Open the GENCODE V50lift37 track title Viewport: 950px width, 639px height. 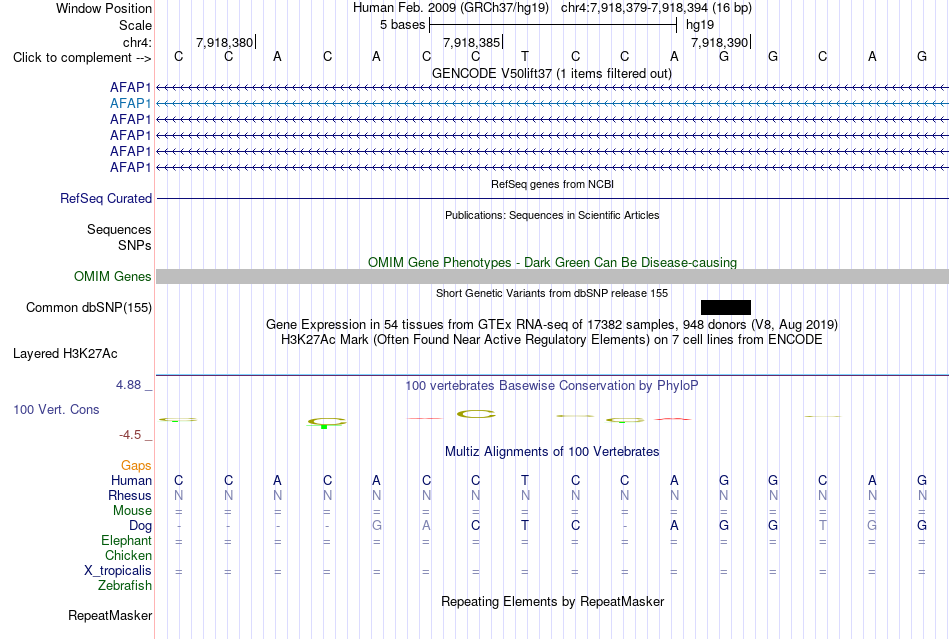point(551,73)
